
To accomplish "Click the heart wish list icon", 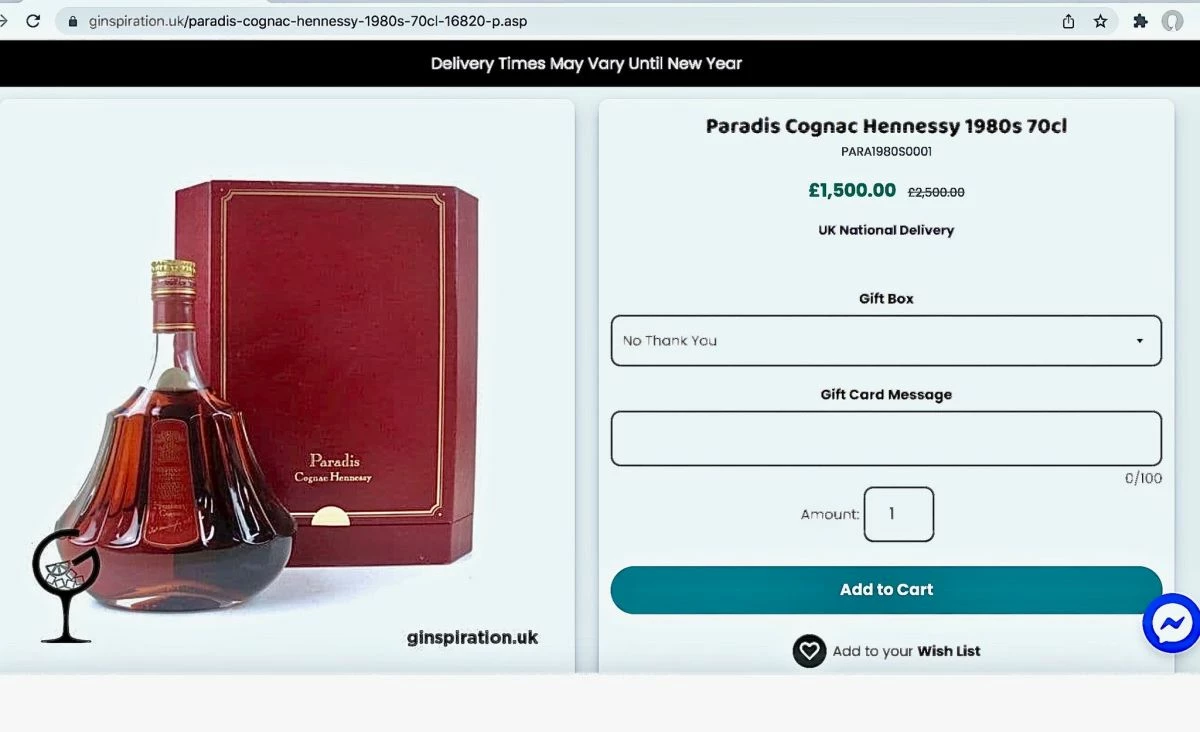I will pos(809,651).
